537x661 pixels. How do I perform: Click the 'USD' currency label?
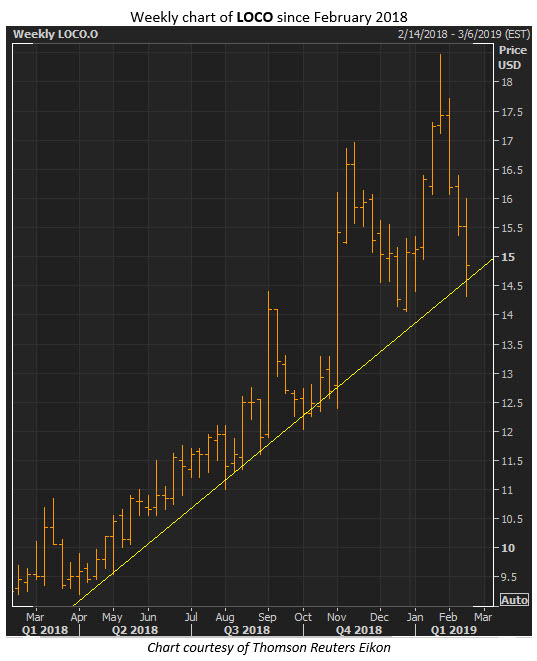pos(509,65)
